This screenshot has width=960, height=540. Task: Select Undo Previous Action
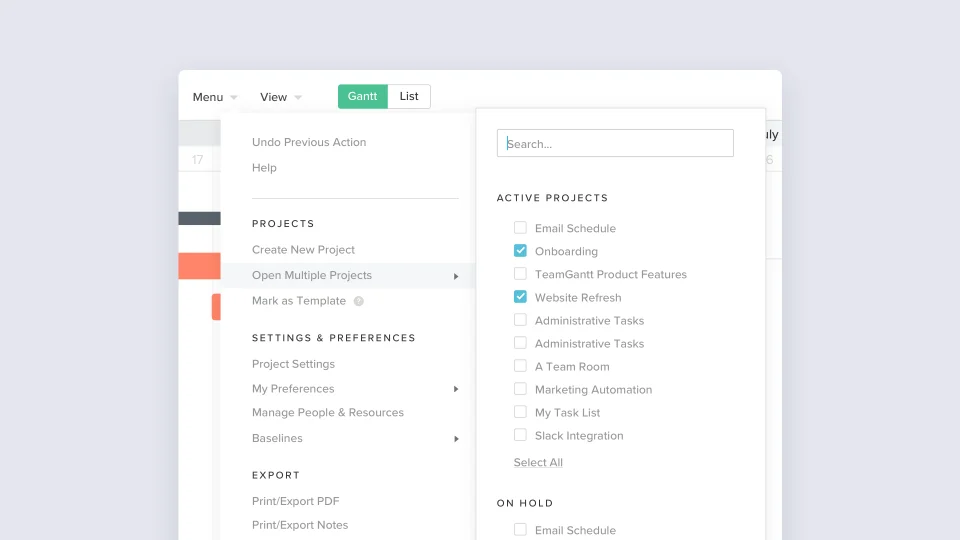309,142
